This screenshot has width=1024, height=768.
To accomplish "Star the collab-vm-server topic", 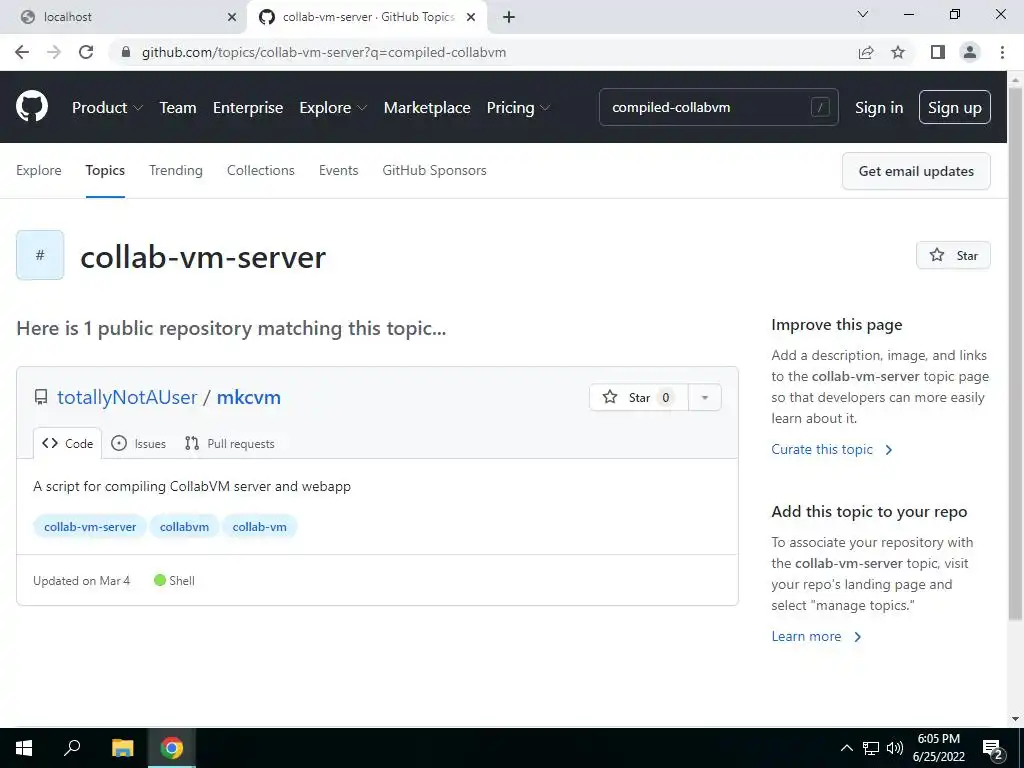I will pos(953,255).
